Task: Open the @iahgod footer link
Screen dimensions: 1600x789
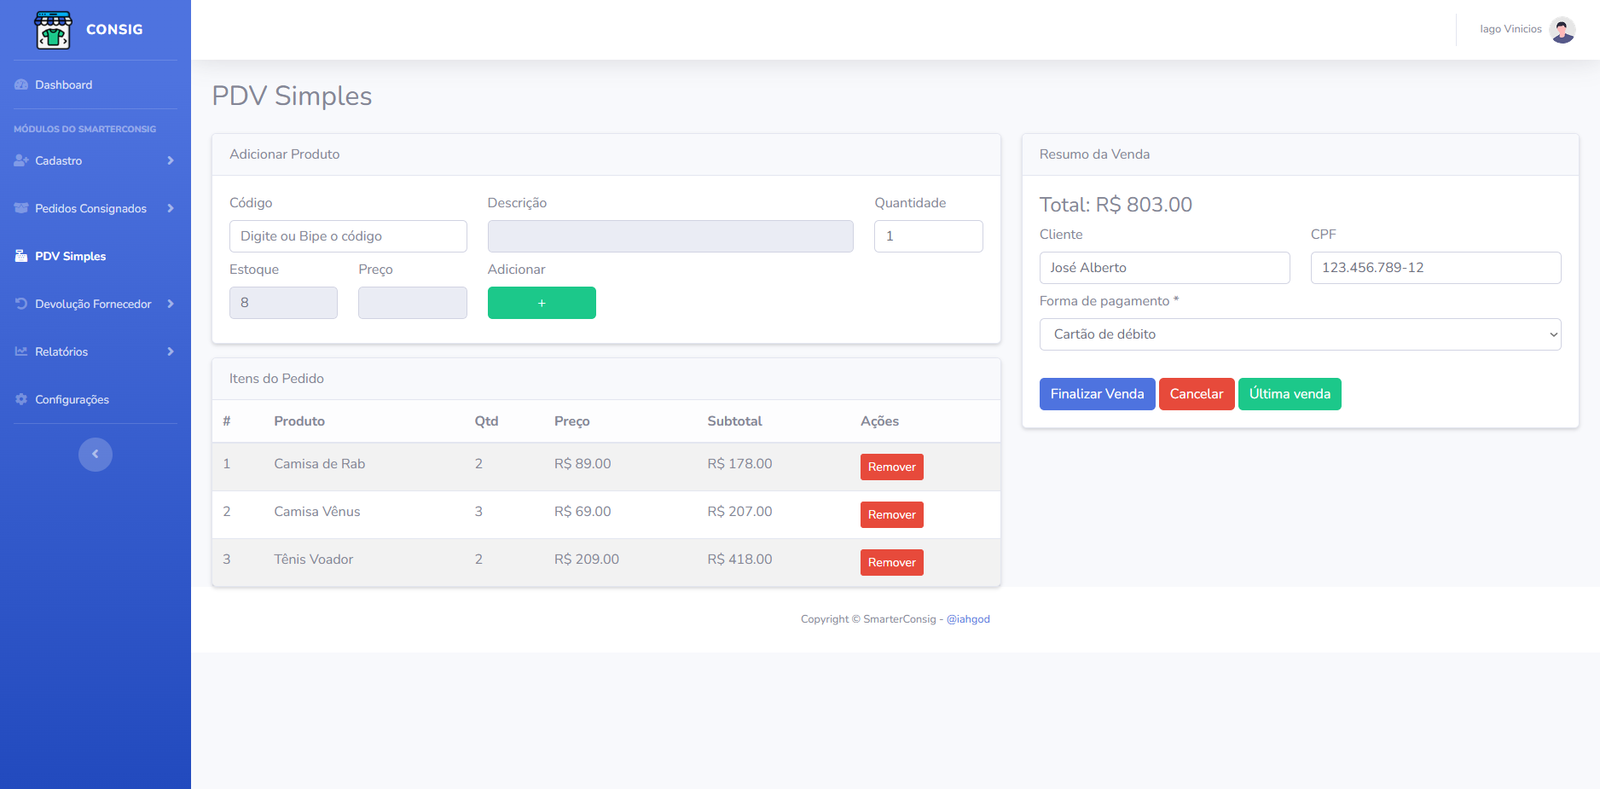Action: click(x=968, y=619)
